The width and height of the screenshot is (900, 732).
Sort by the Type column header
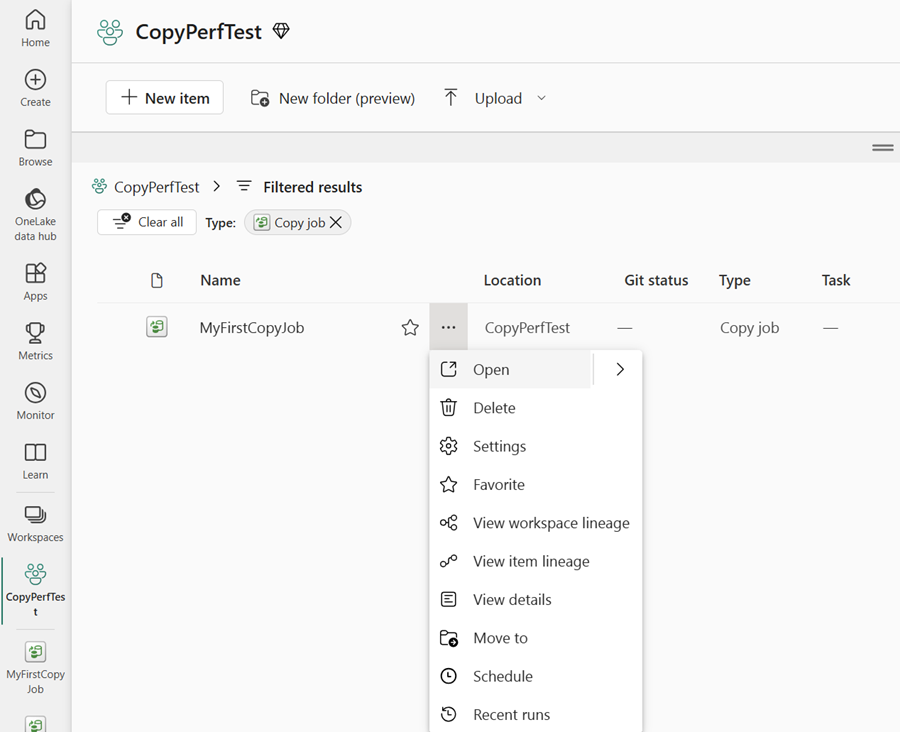point(735,280)
